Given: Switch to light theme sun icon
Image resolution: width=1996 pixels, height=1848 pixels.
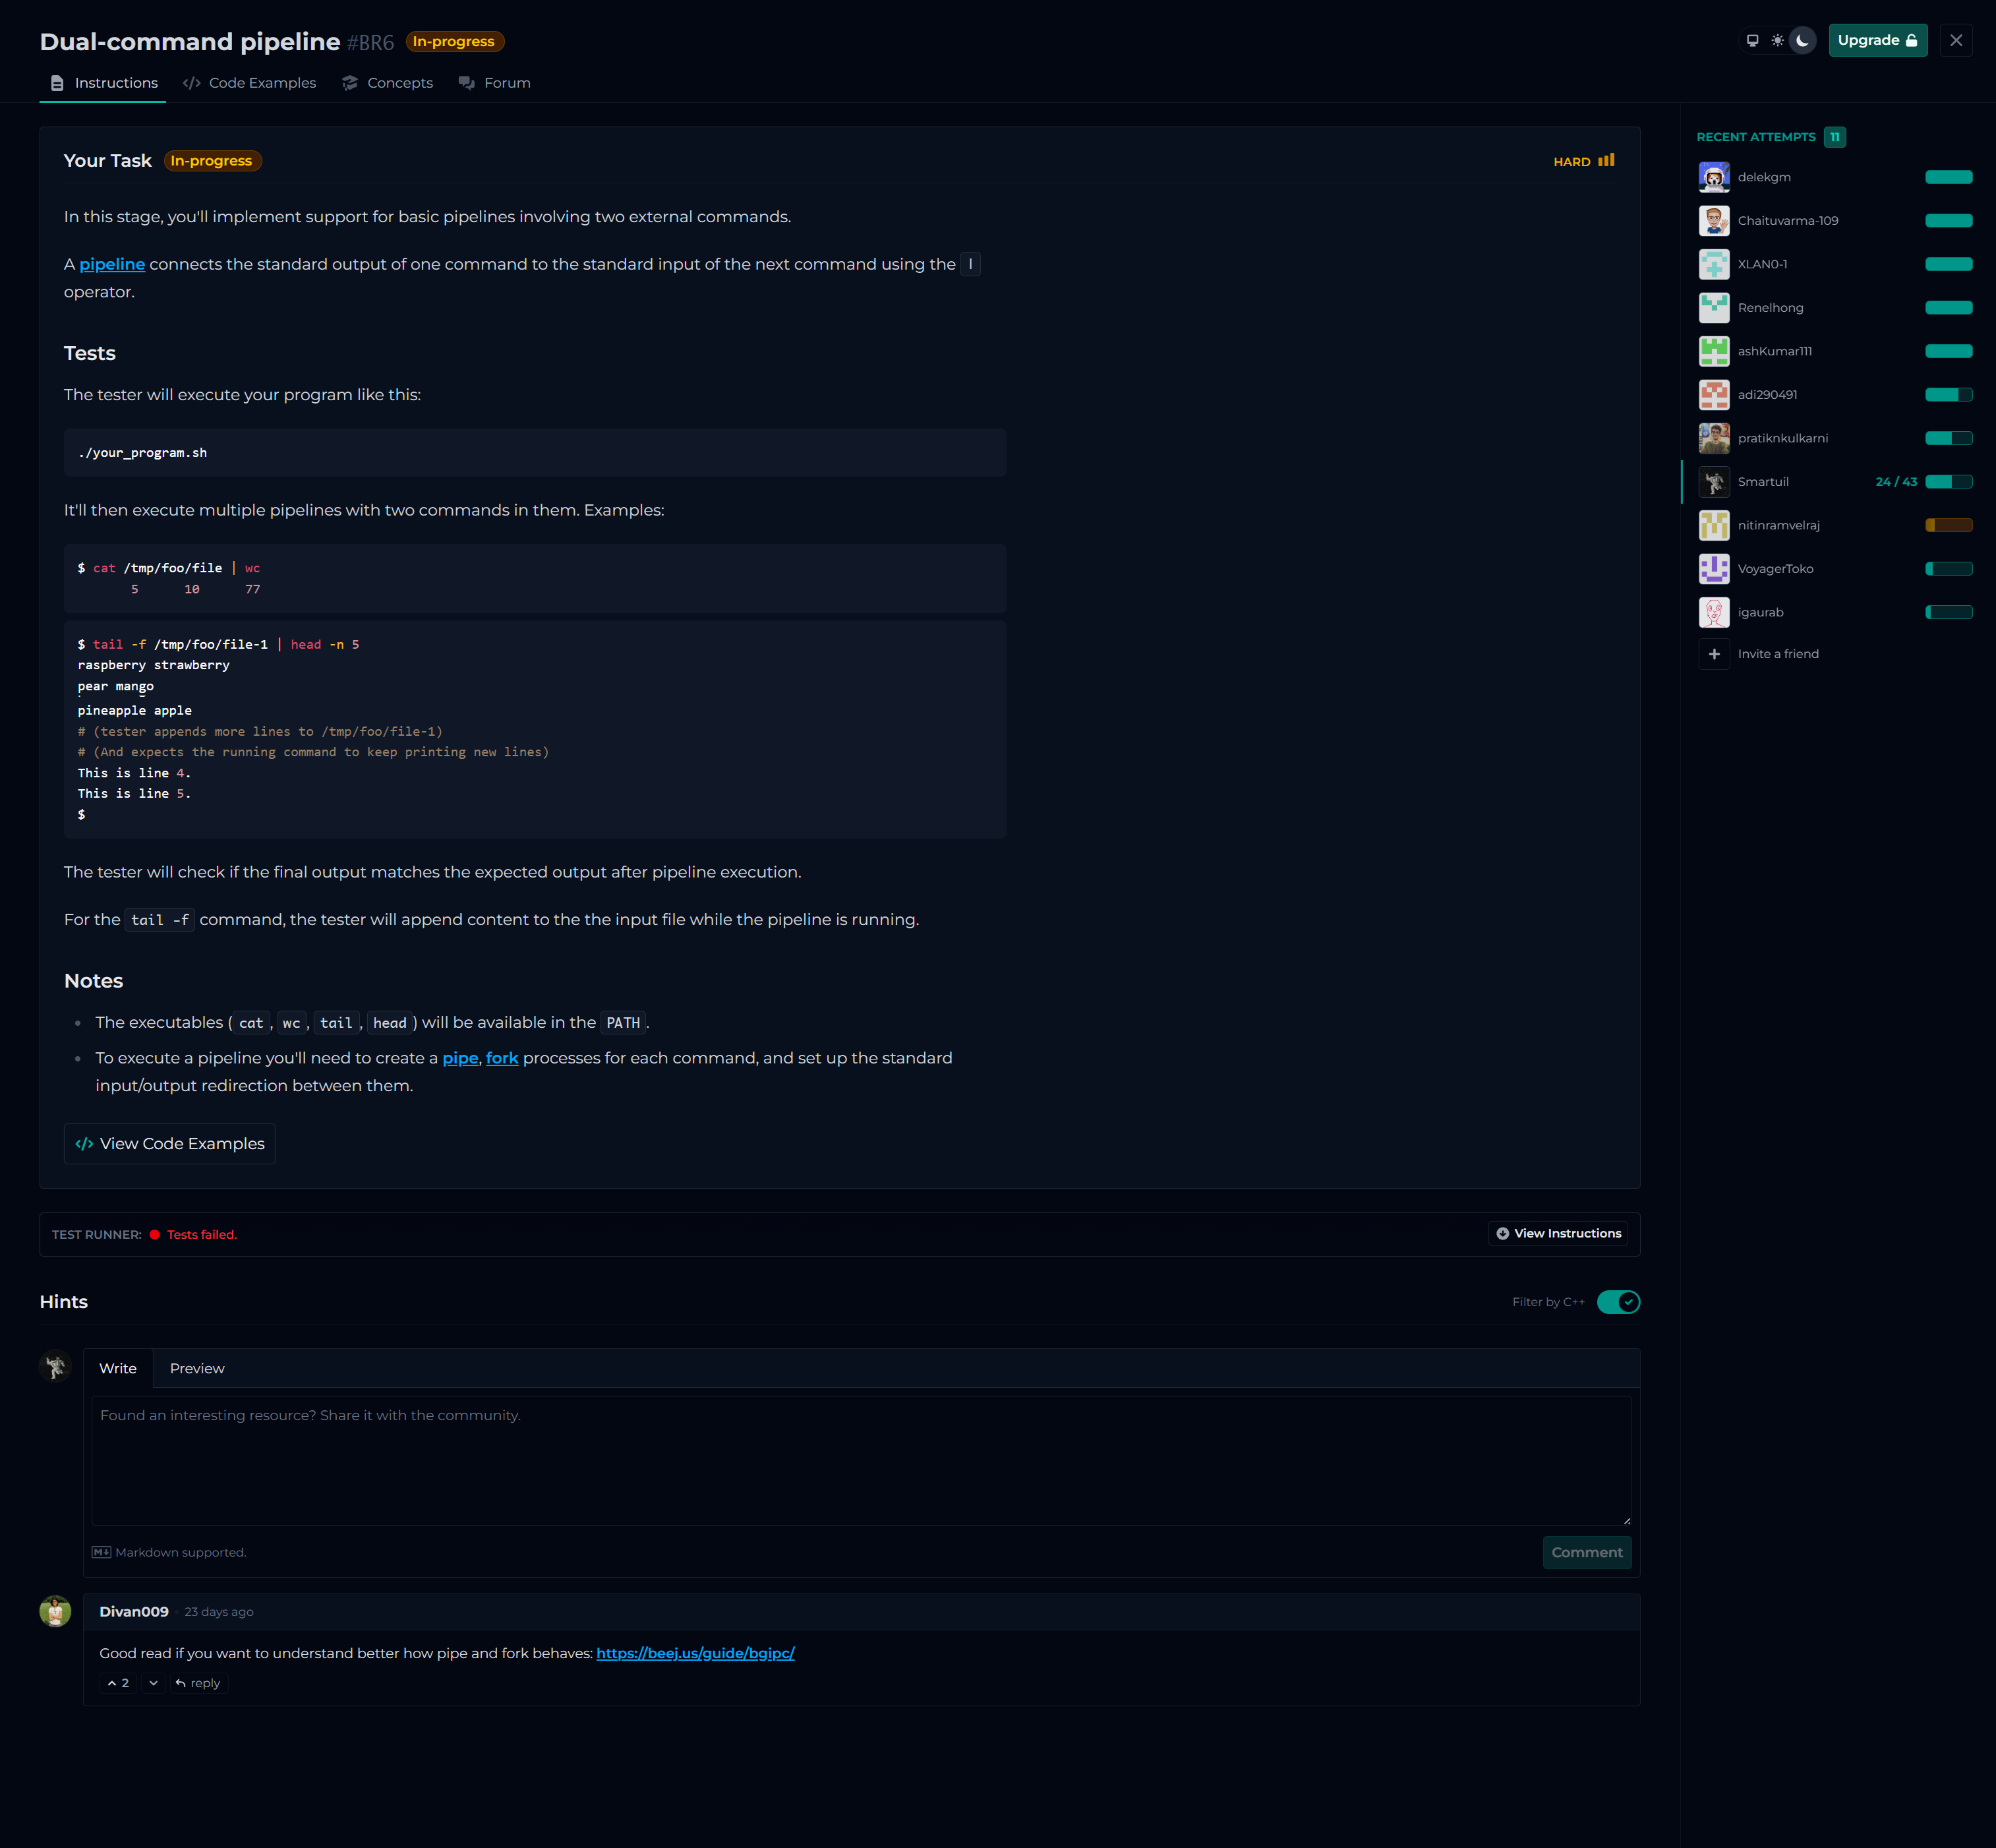Looking at the screenshot, I should point(1777,41).
